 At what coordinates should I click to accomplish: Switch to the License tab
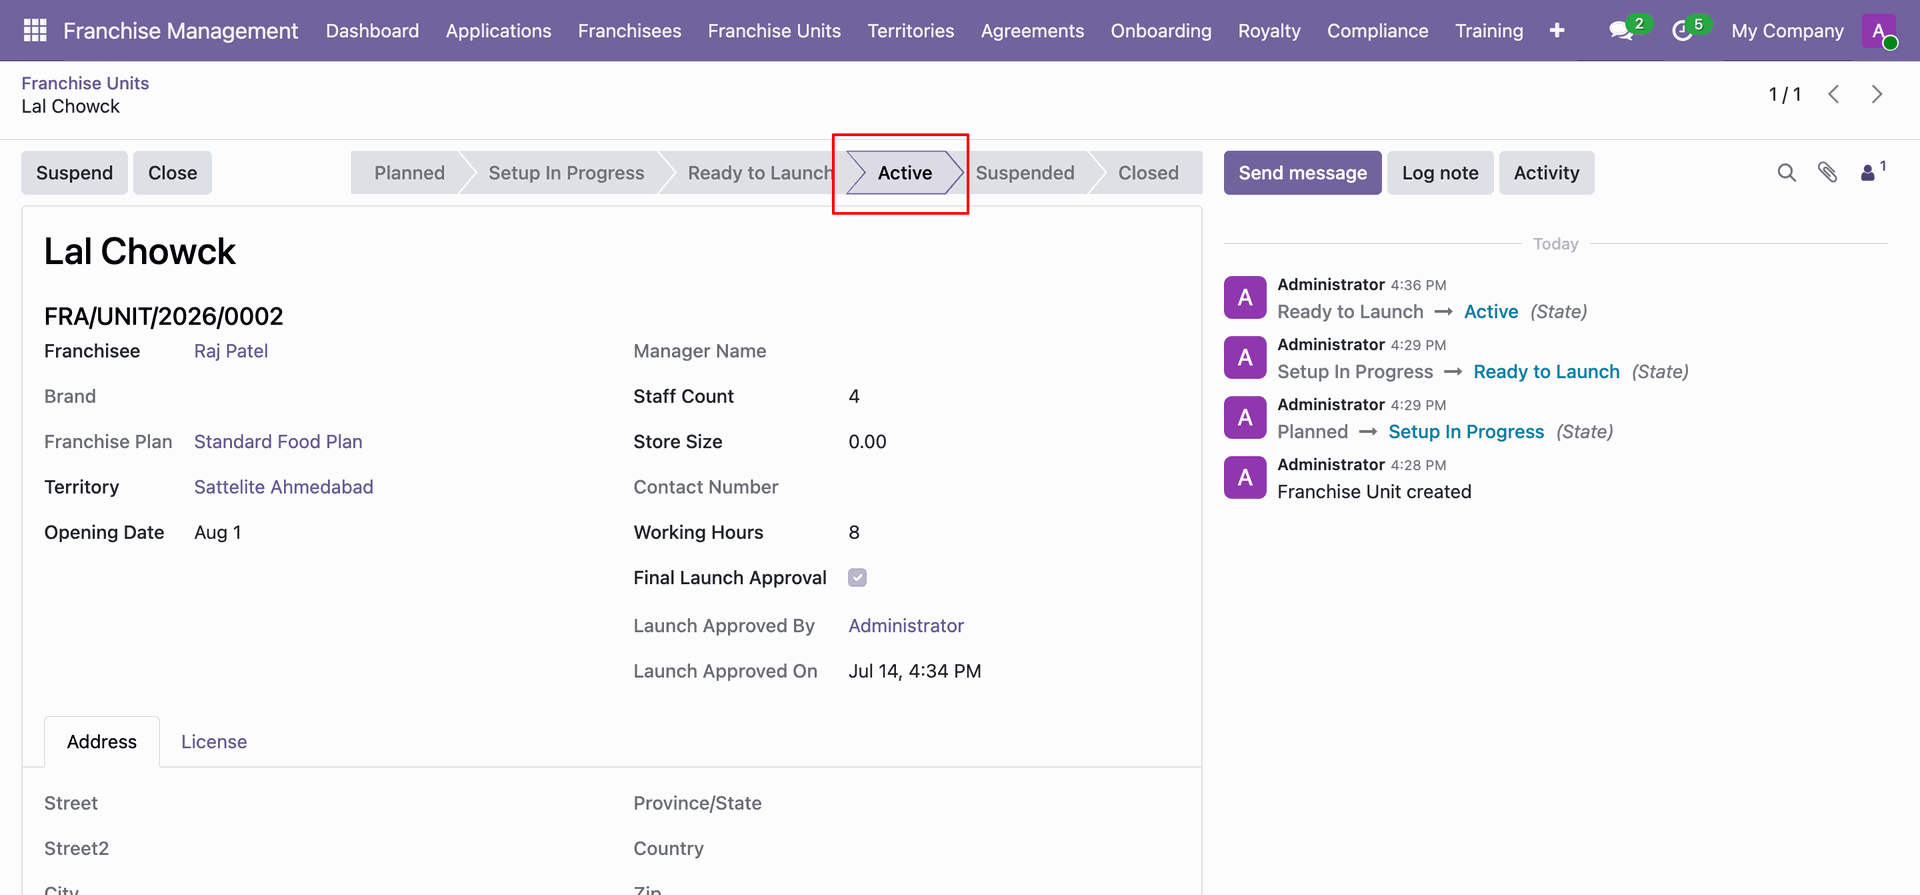click(x=214, y=742)
